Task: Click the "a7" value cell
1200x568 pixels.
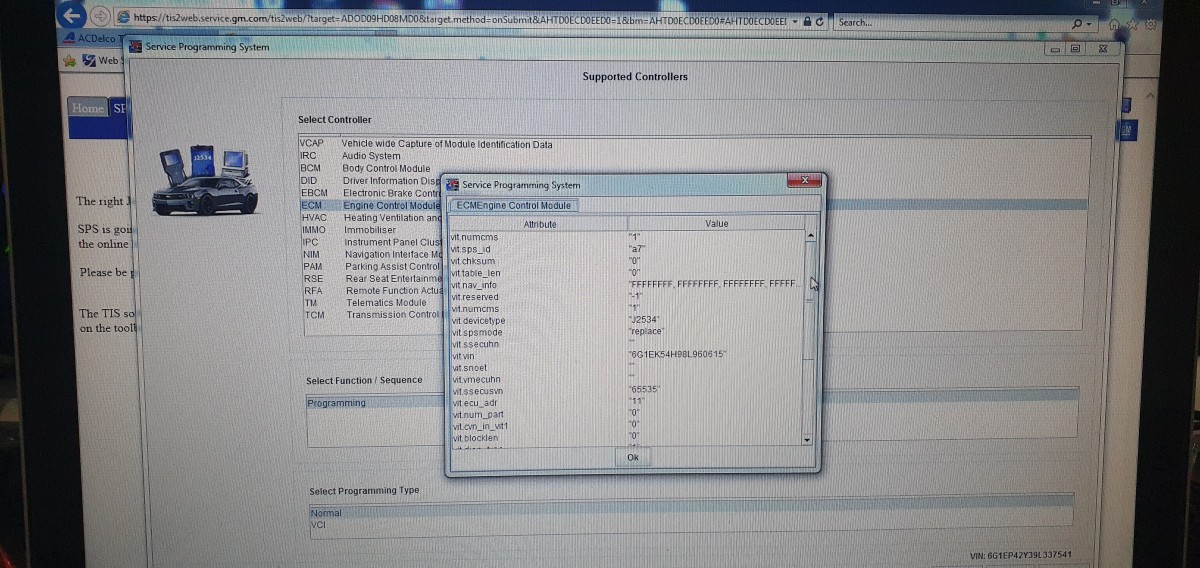Action: (636, 249)
